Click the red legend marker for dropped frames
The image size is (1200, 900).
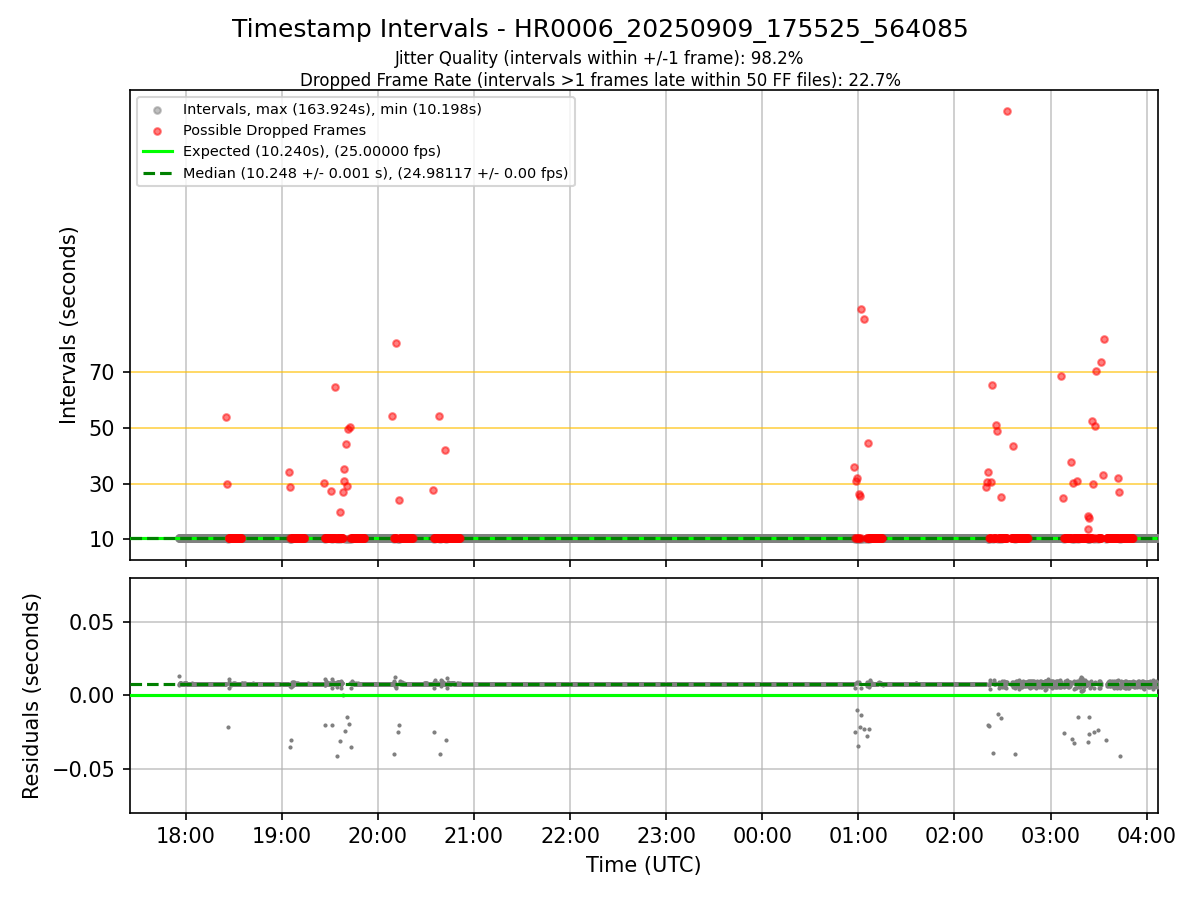click(156, 130)
